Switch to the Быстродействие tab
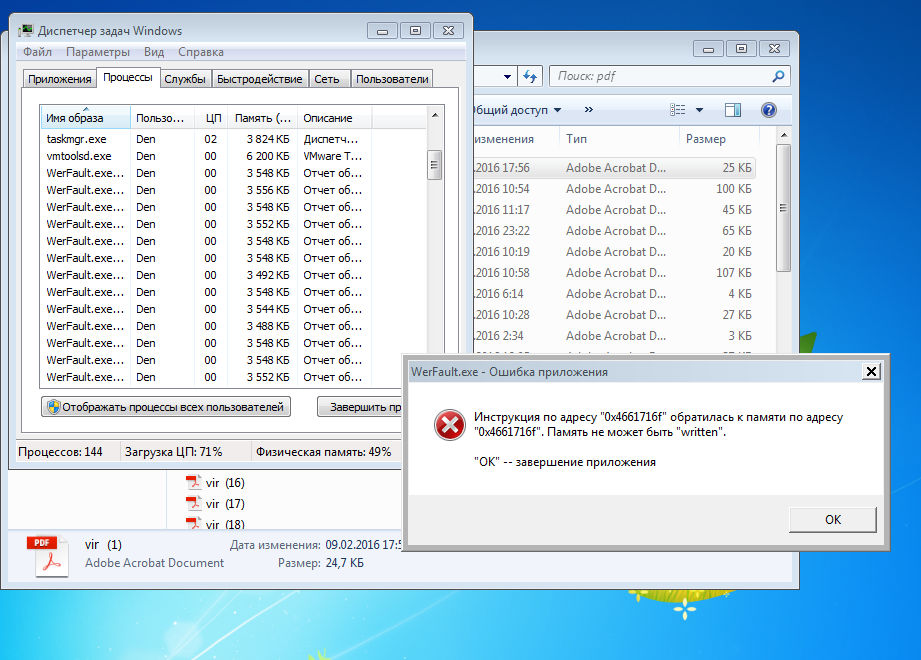Screen dimensions: 921x660 coord(259,79)
